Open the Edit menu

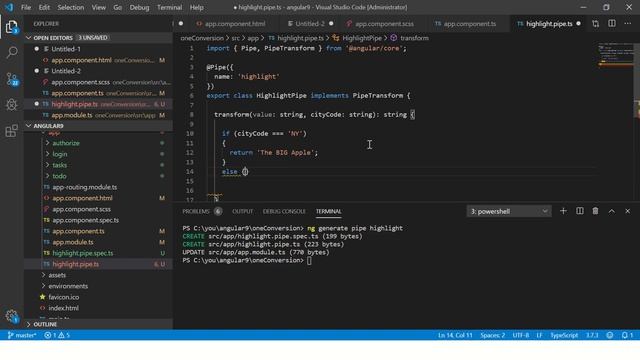point(44,7)
